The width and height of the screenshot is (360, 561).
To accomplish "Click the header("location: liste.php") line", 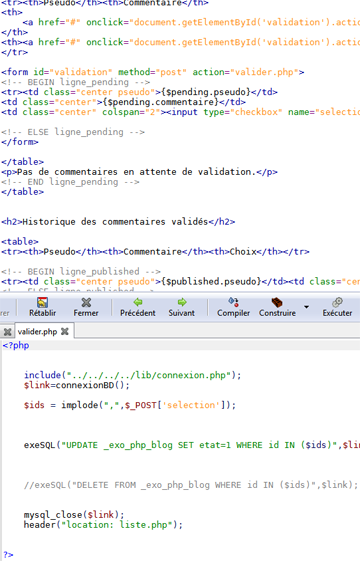I will (x=103, y=525).
